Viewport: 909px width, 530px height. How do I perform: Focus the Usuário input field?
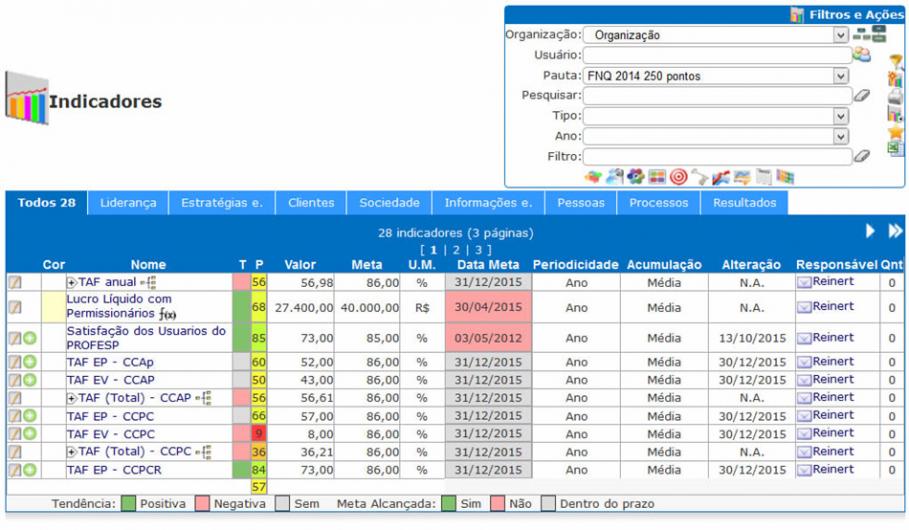717,55
